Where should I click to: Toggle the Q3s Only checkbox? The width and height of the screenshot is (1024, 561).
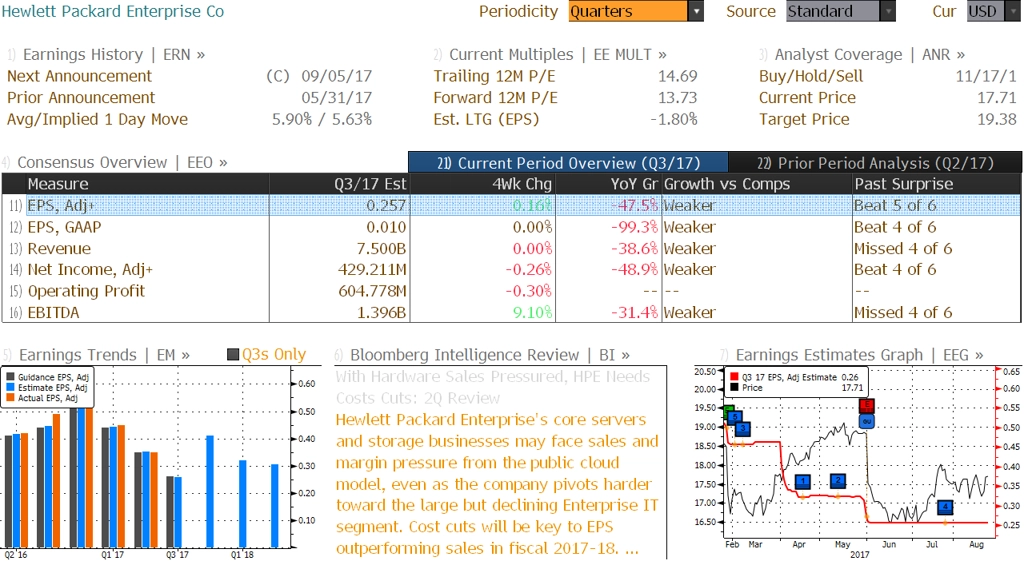coord(233,355)
